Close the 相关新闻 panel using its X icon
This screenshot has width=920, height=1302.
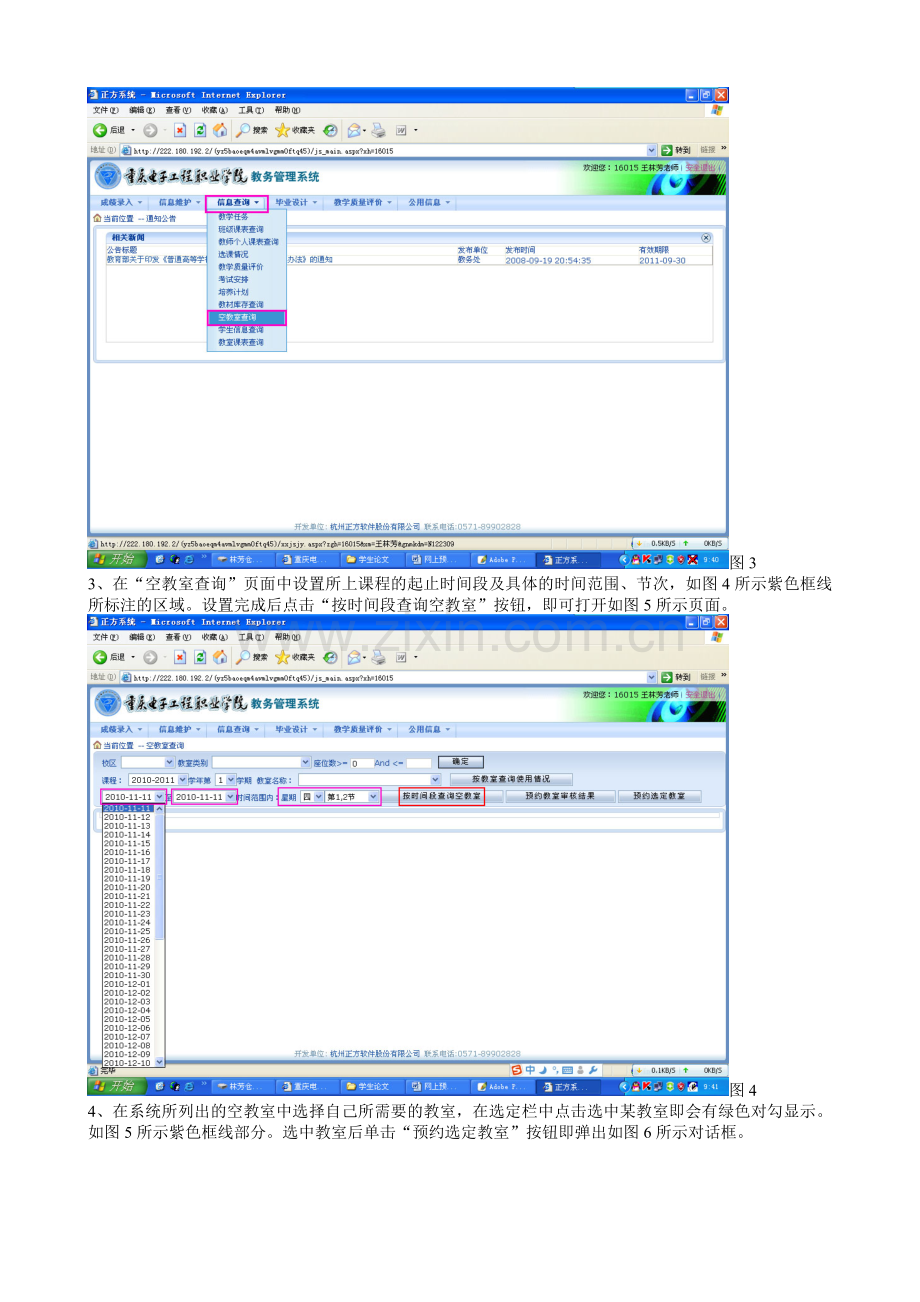(706, 238)
